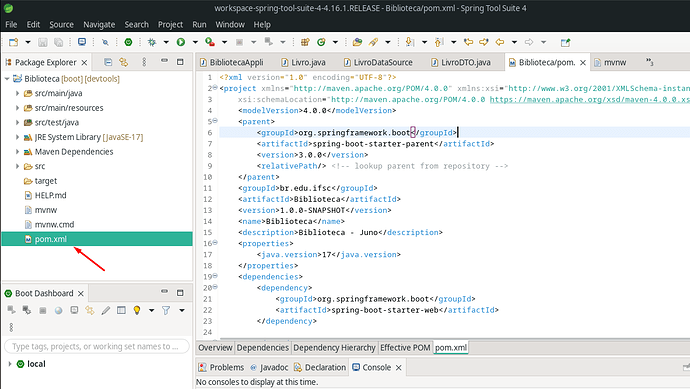Switch to Effective POM tab

click(x=405, y=348)
